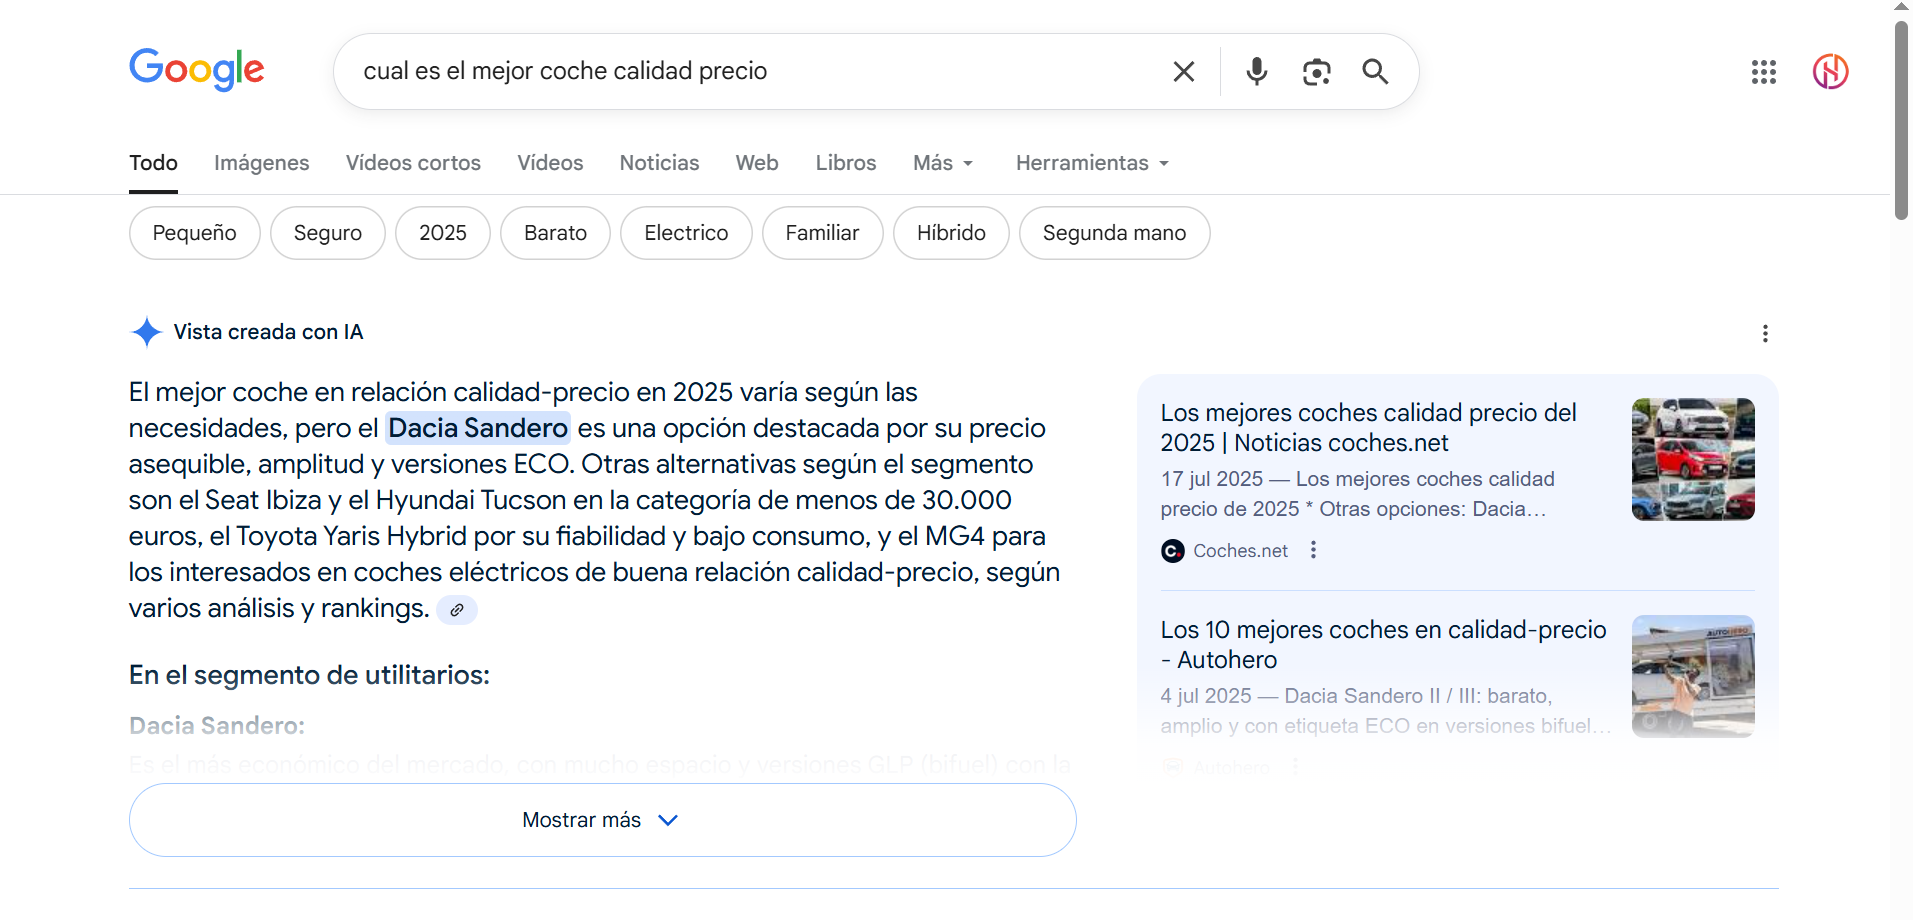Switch to the Noticias tab
The height and width of the screenshot is (920, 1913).
click(x=658, y=162)
